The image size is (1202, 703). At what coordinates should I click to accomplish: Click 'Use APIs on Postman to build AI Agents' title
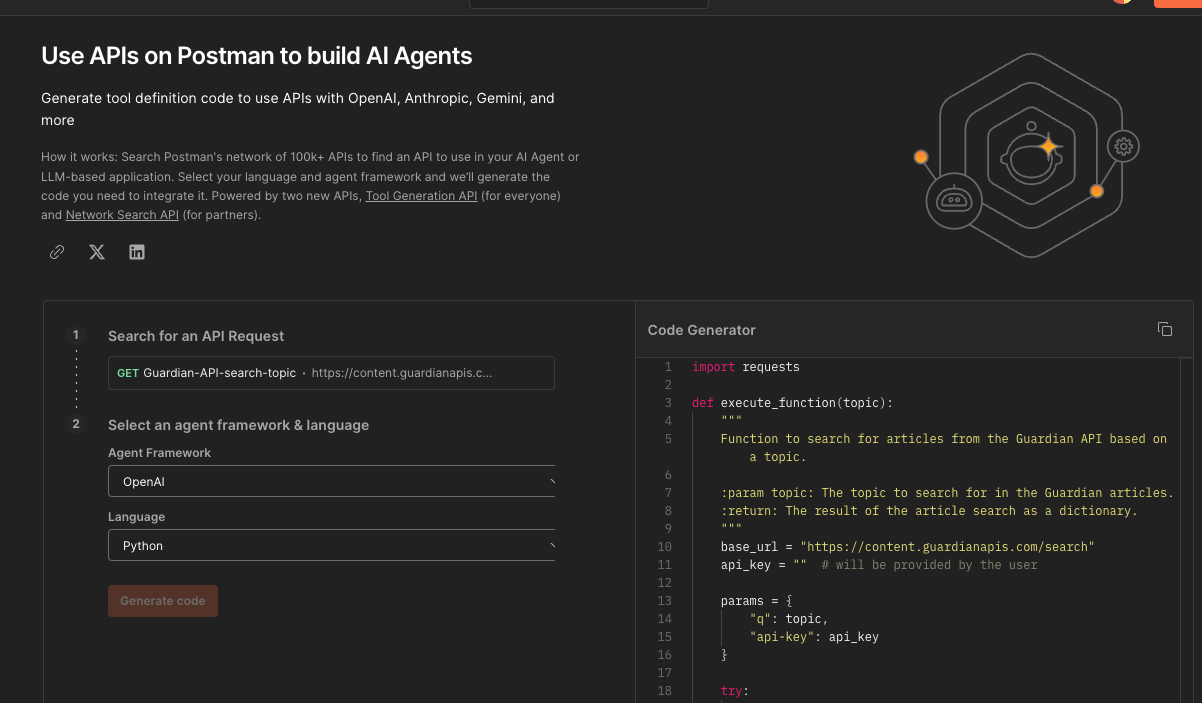click(257, 56)
